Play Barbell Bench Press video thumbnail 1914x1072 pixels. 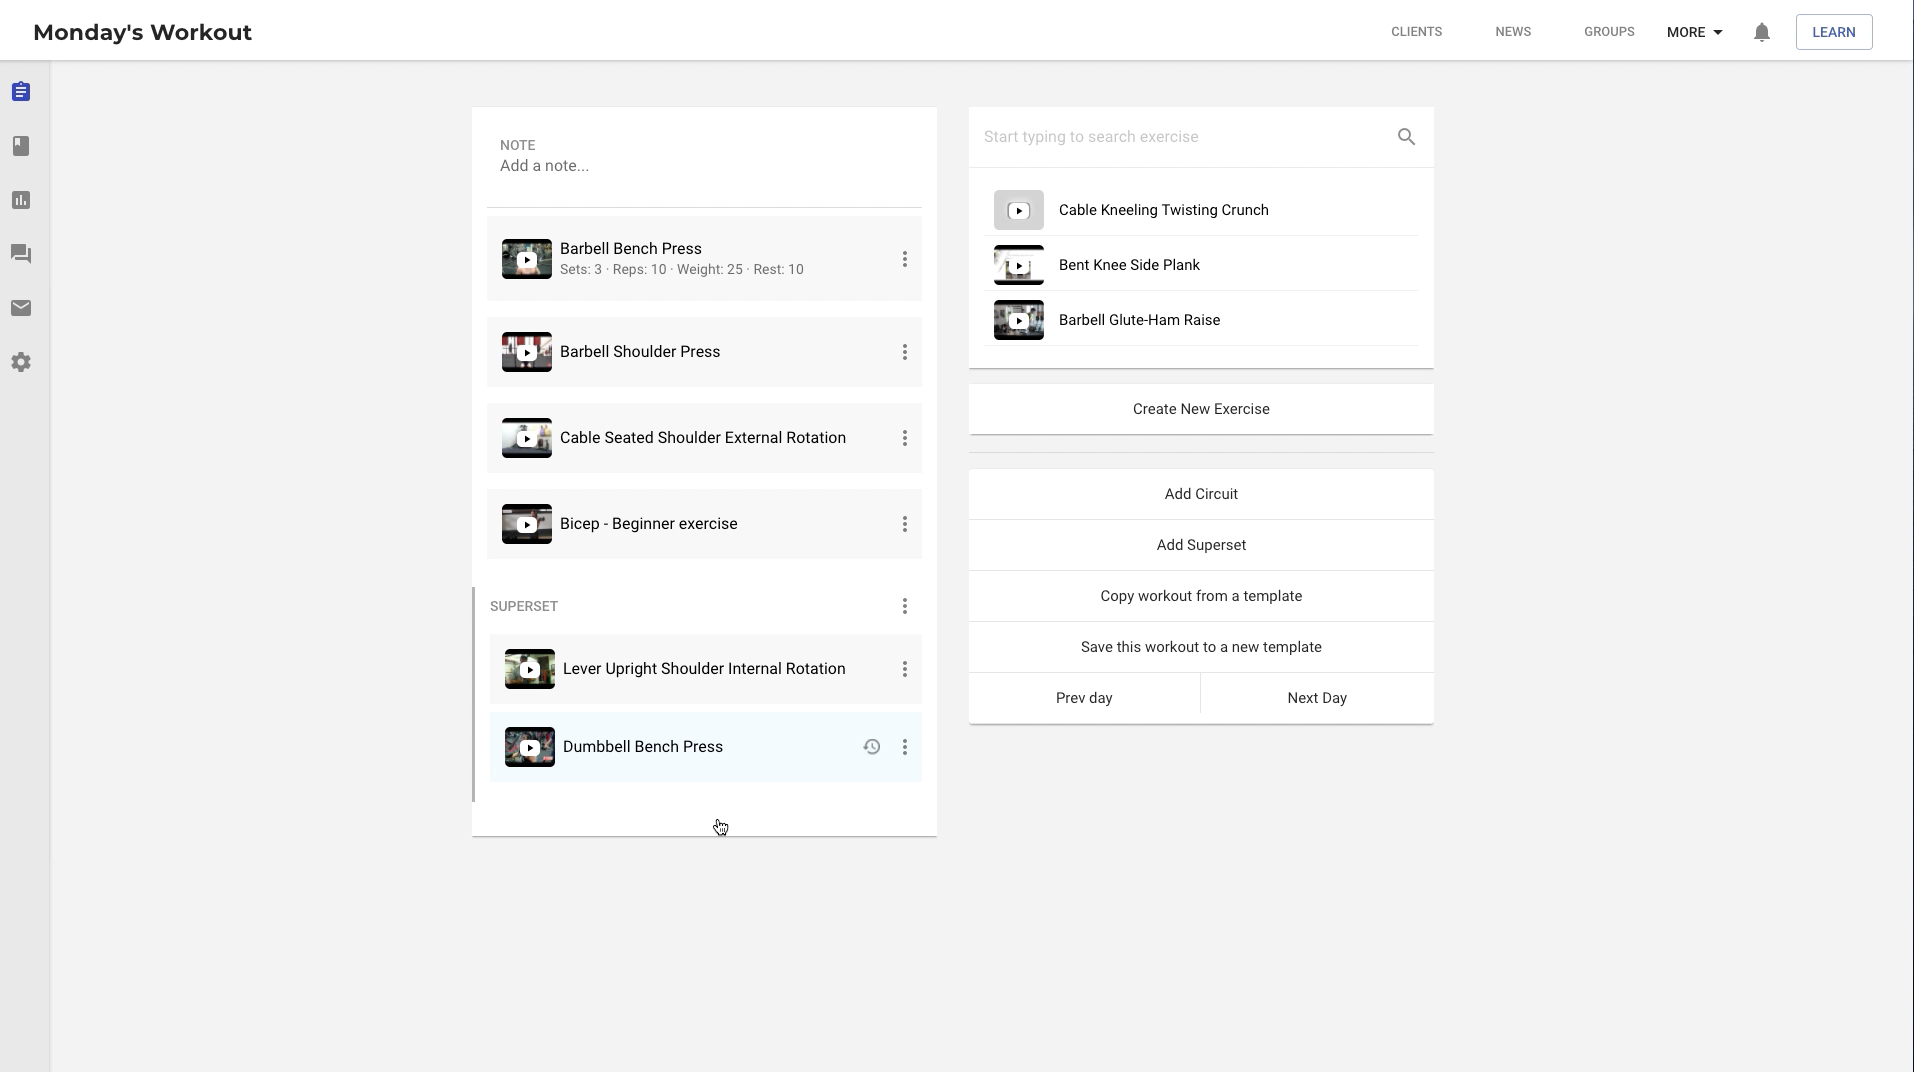click(527, 259)
